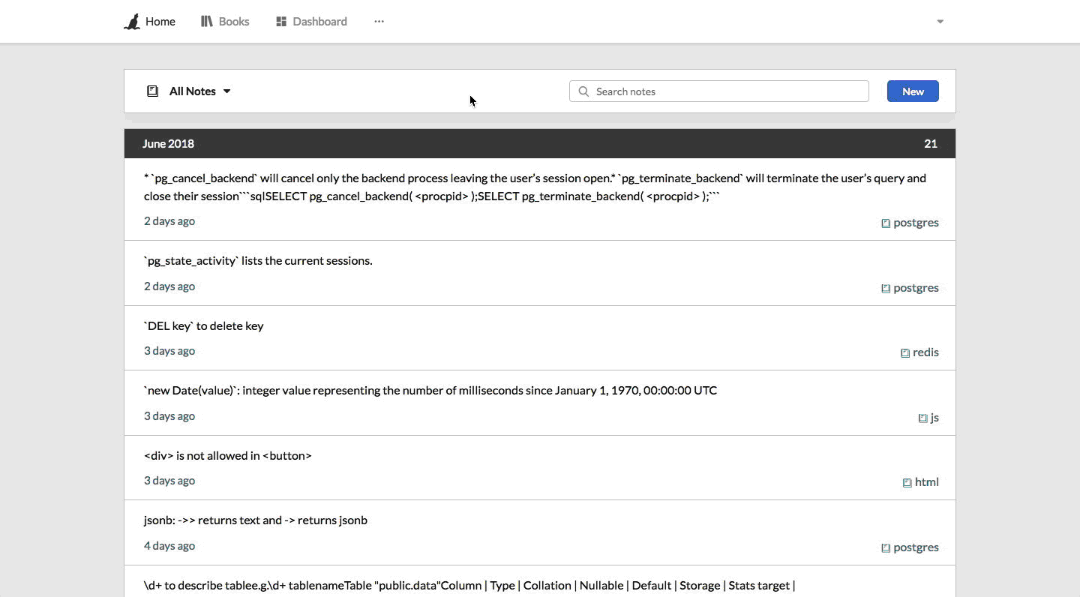Click the book icon next to html

tap(907, 483)
